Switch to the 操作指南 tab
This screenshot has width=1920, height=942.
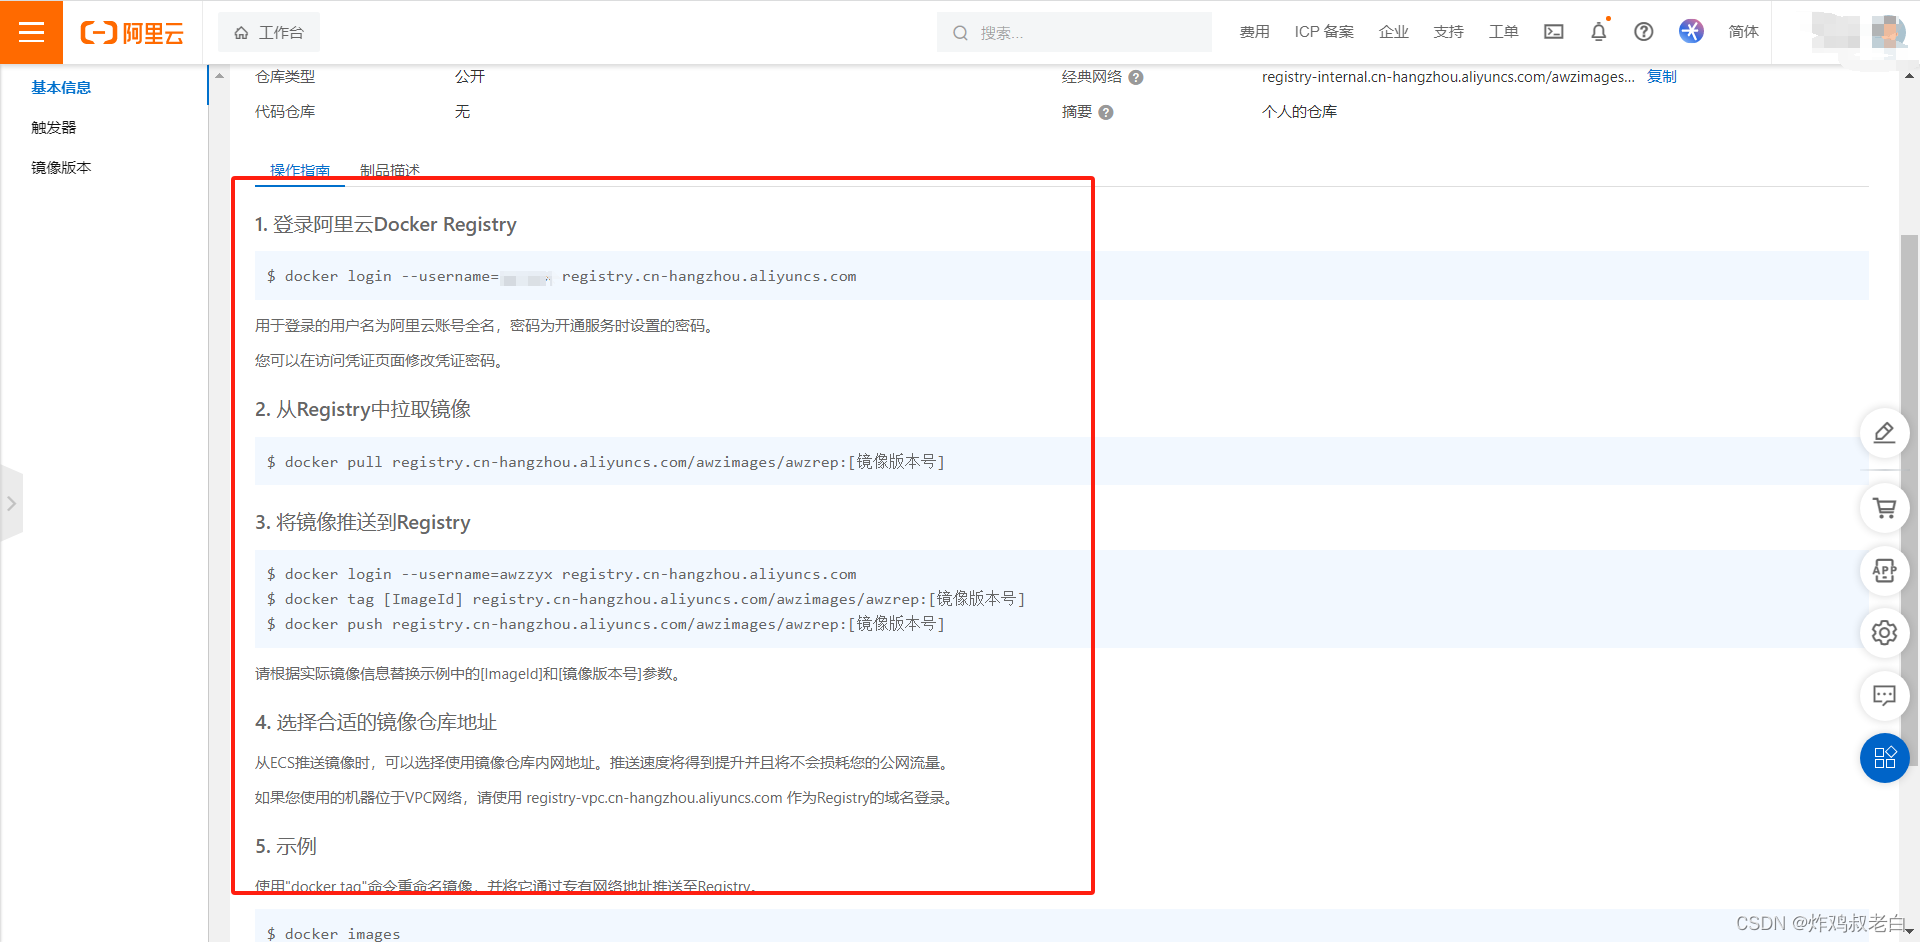[x=300, y=170]
